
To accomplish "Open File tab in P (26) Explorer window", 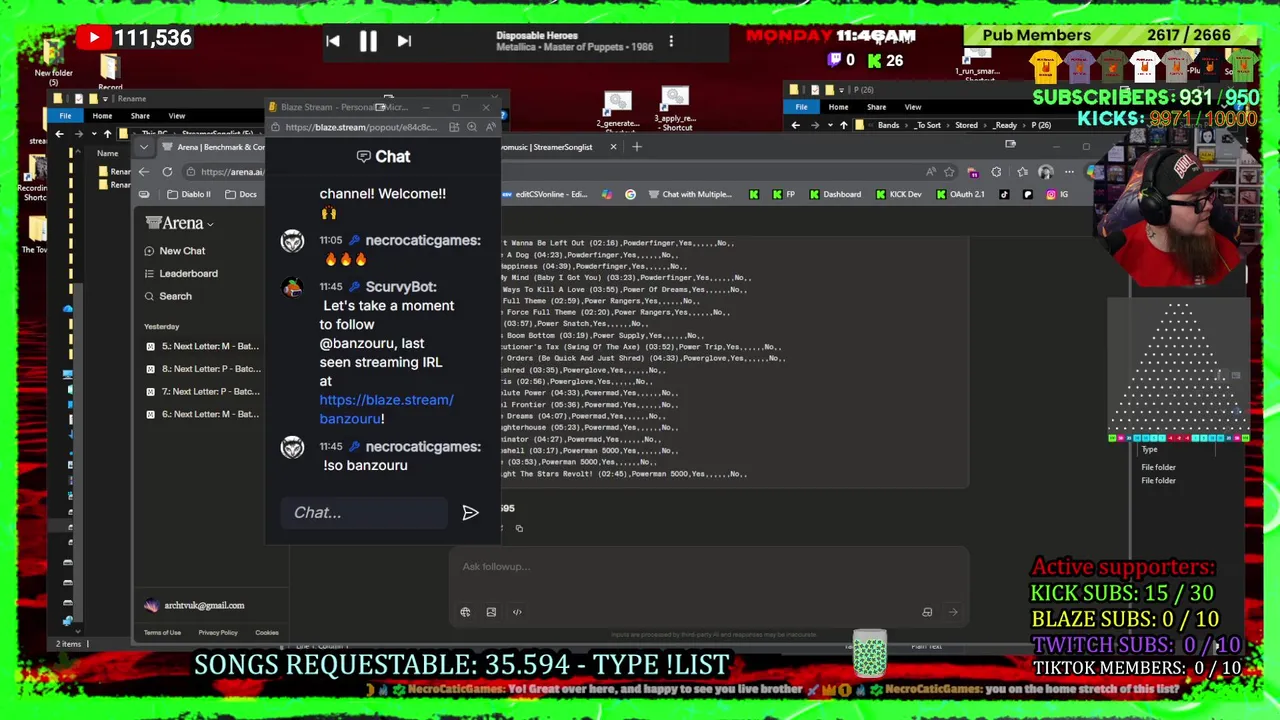I will (801, 107).
